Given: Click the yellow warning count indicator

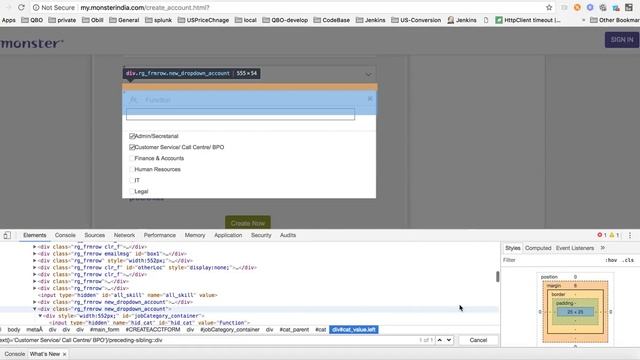Looking at the screenshot, I should [614, 235].
